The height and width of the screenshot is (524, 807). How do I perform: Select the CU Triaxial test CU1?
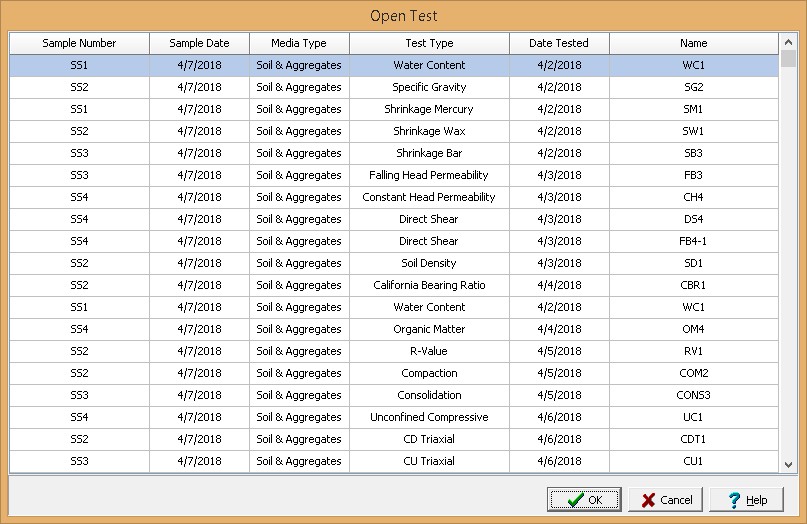(429, 461)
